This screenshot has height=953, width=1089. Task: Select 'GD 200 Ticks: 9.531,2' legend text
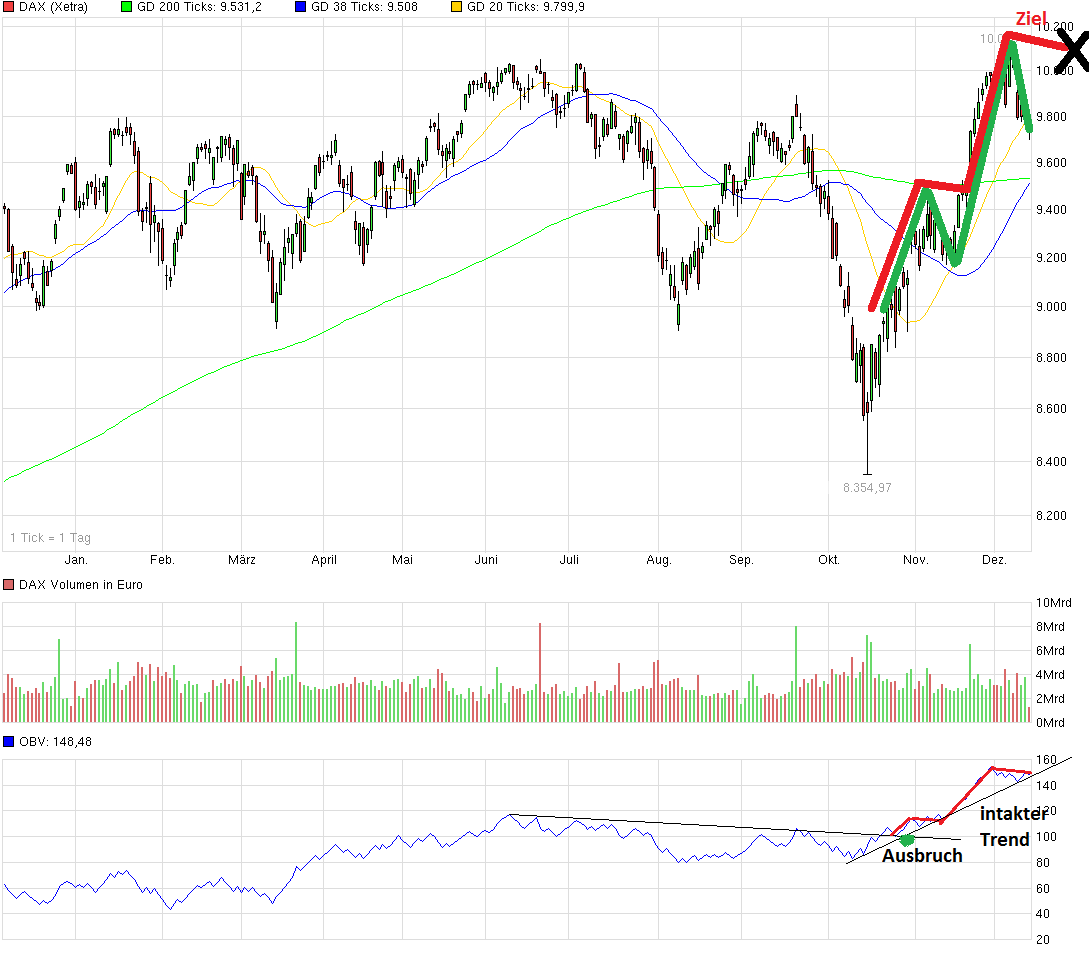[x=199, y=7]
